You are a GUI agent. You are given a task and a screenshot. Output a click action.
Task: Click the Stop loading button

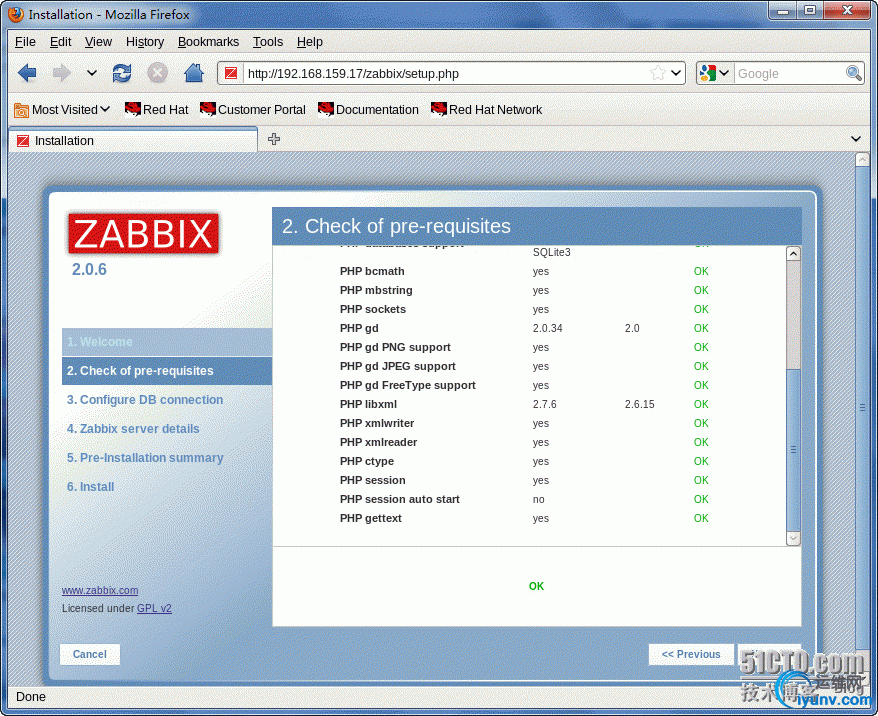click(x=157, y=73)
